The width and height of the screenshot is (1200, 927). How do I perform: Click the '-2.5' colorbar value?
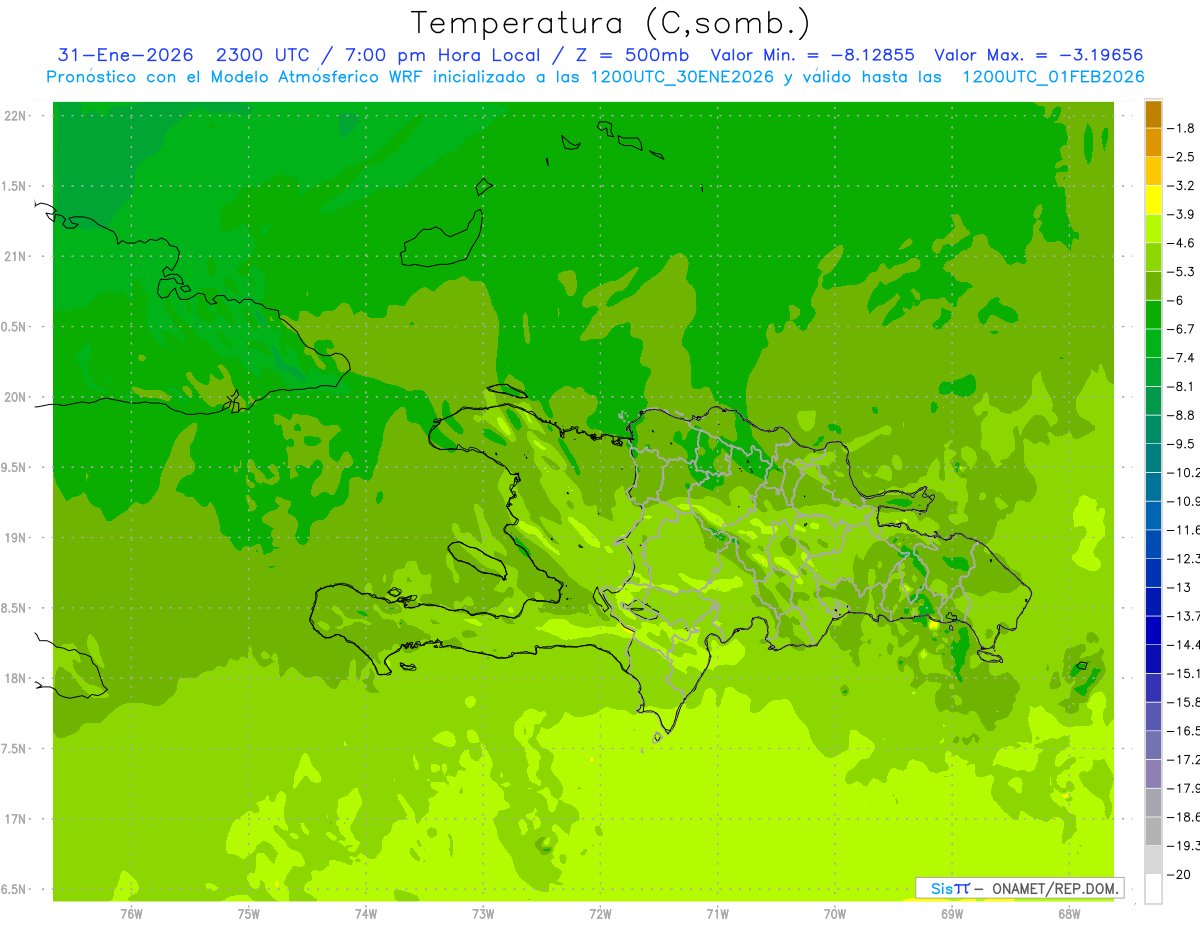click(x=1181, y=157)
